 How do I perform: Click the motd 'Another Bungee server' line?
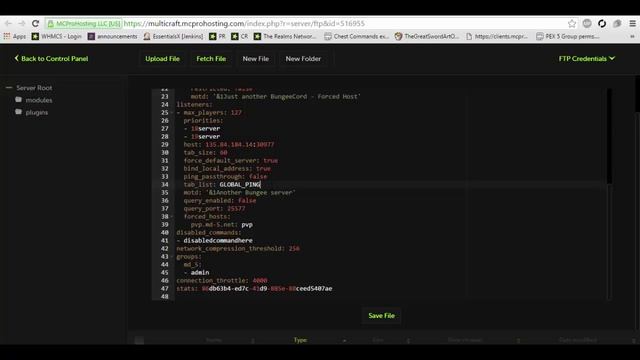239,193
